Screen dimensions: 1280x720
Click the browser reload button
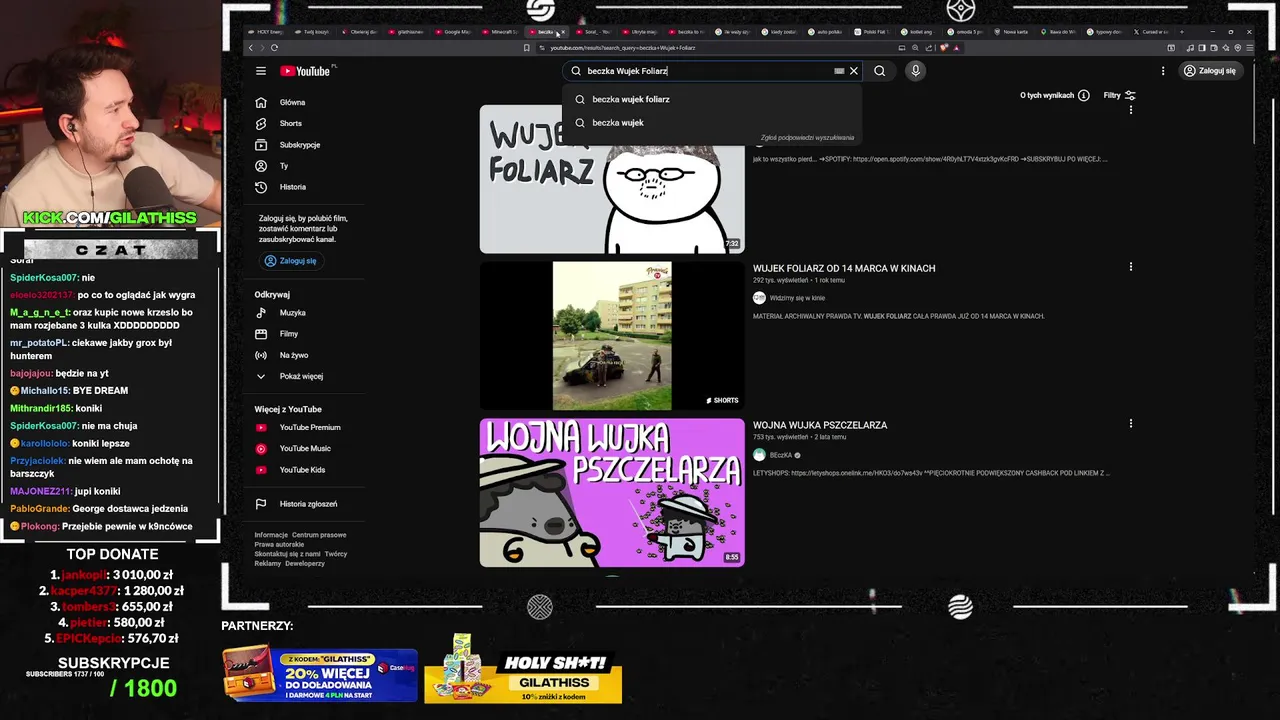pos(274,48)
